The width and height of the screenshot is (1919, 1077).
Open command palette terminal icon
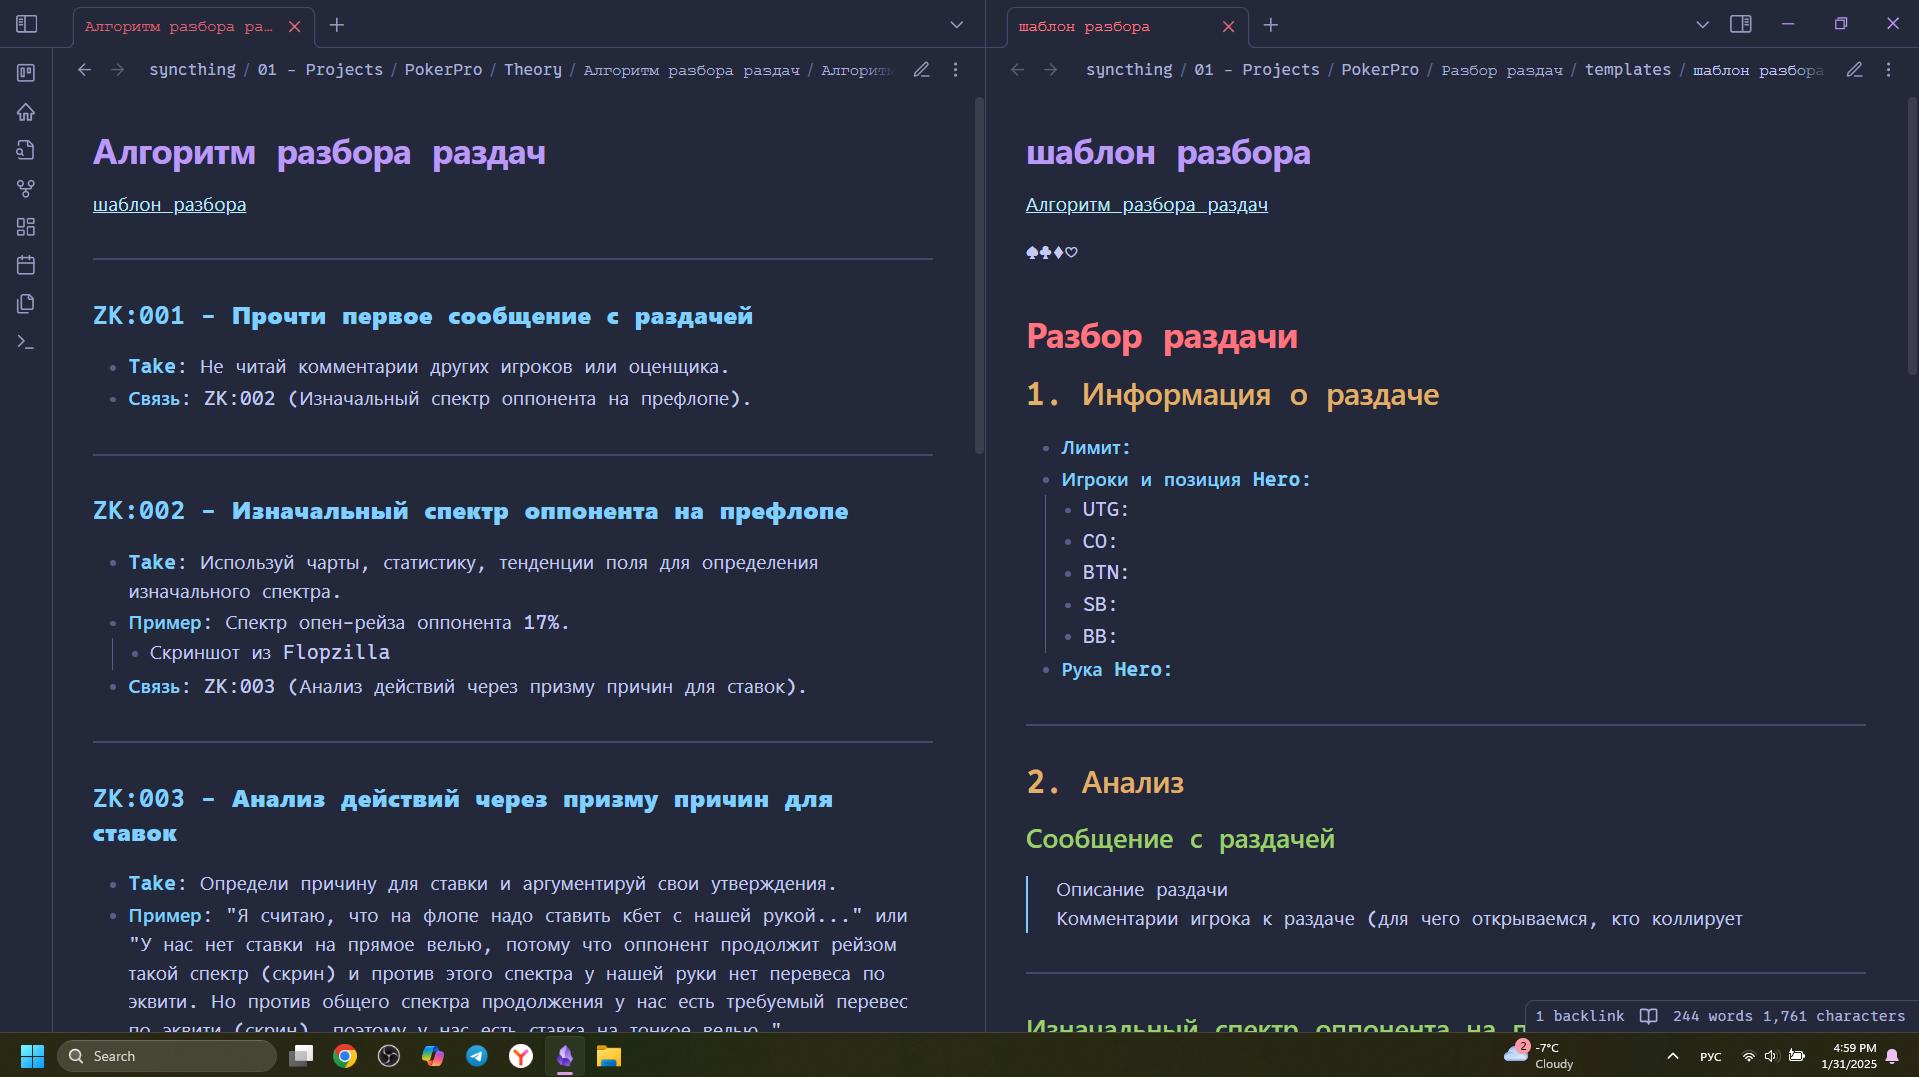click(26, 342)
